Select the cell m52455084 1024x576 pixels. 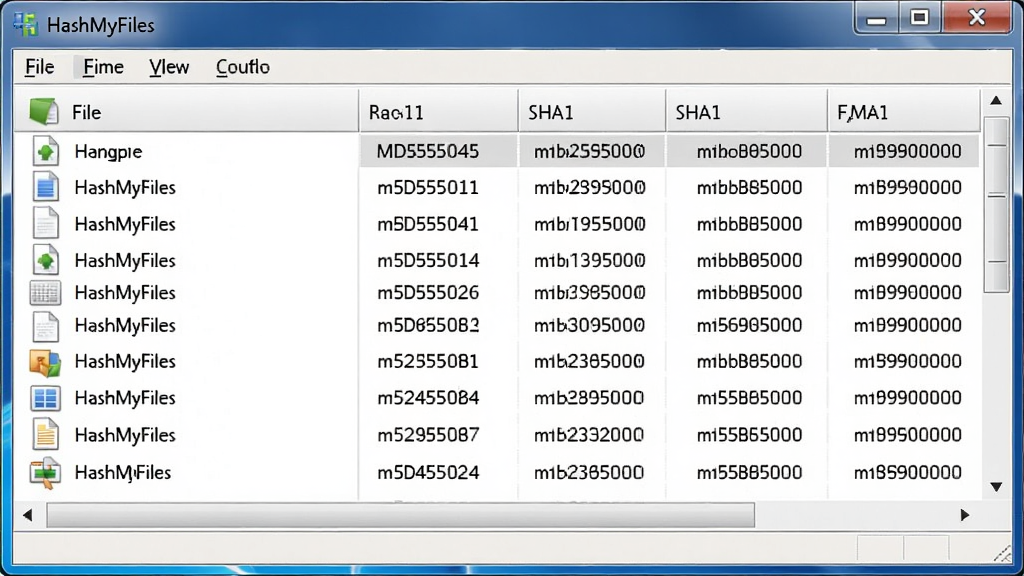click(428, 398)
